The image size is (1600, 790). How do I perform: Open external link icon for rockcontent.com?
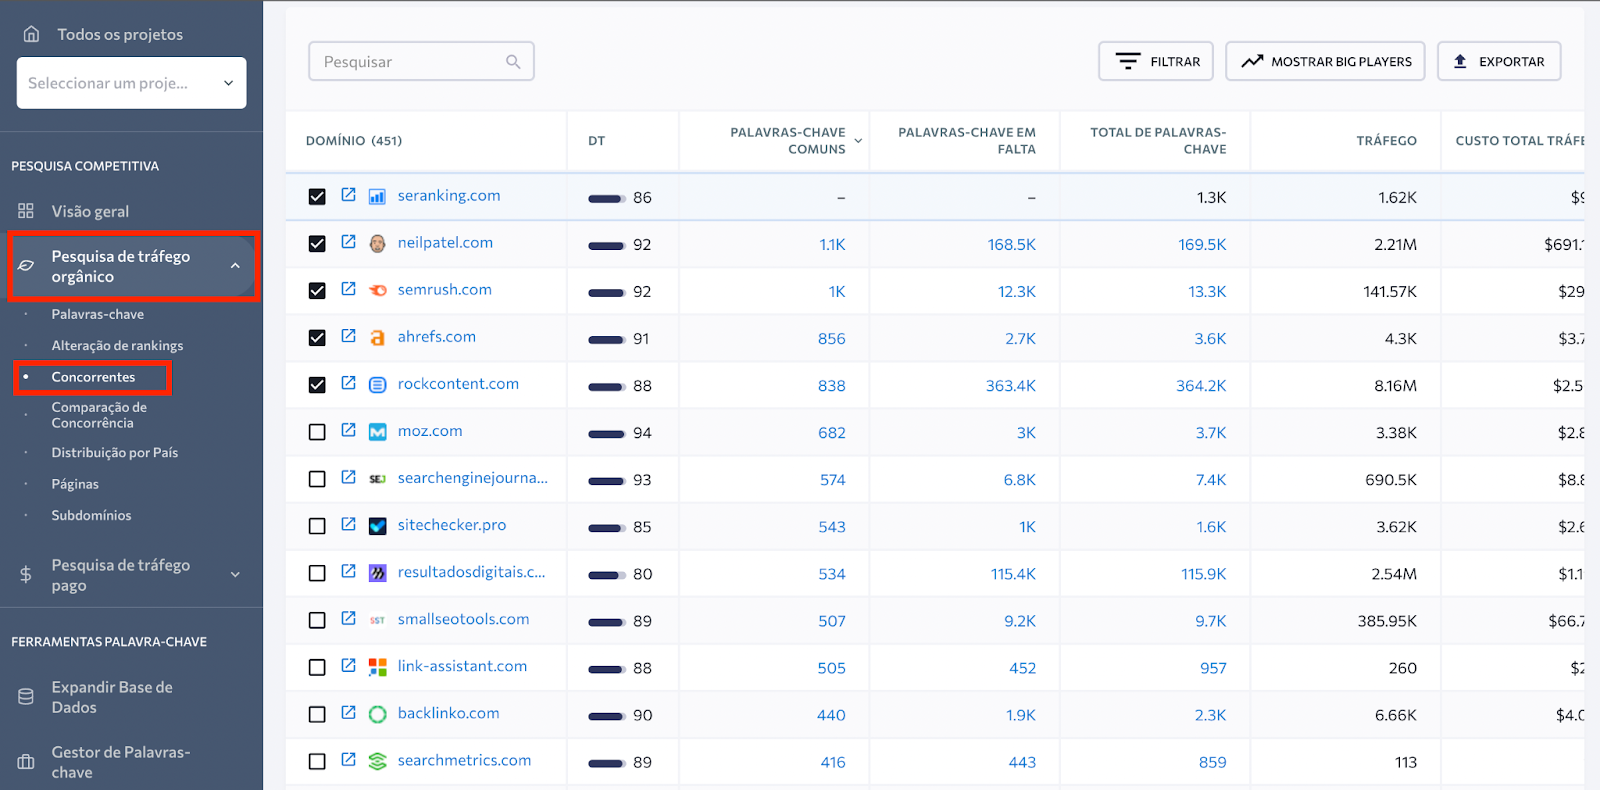coord(348,383)
